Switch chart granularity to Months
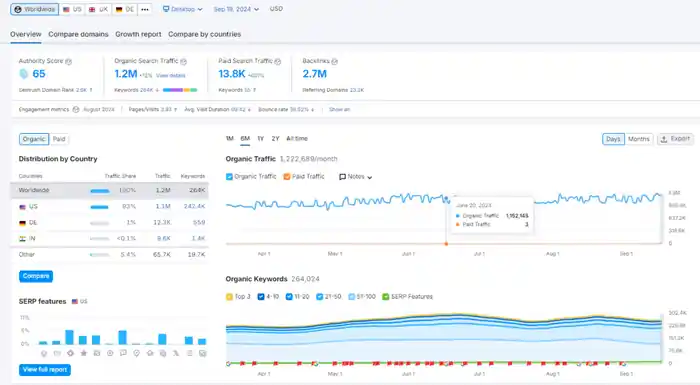Image resolution: width=700 pixels, height=385 pixels. 639,139
